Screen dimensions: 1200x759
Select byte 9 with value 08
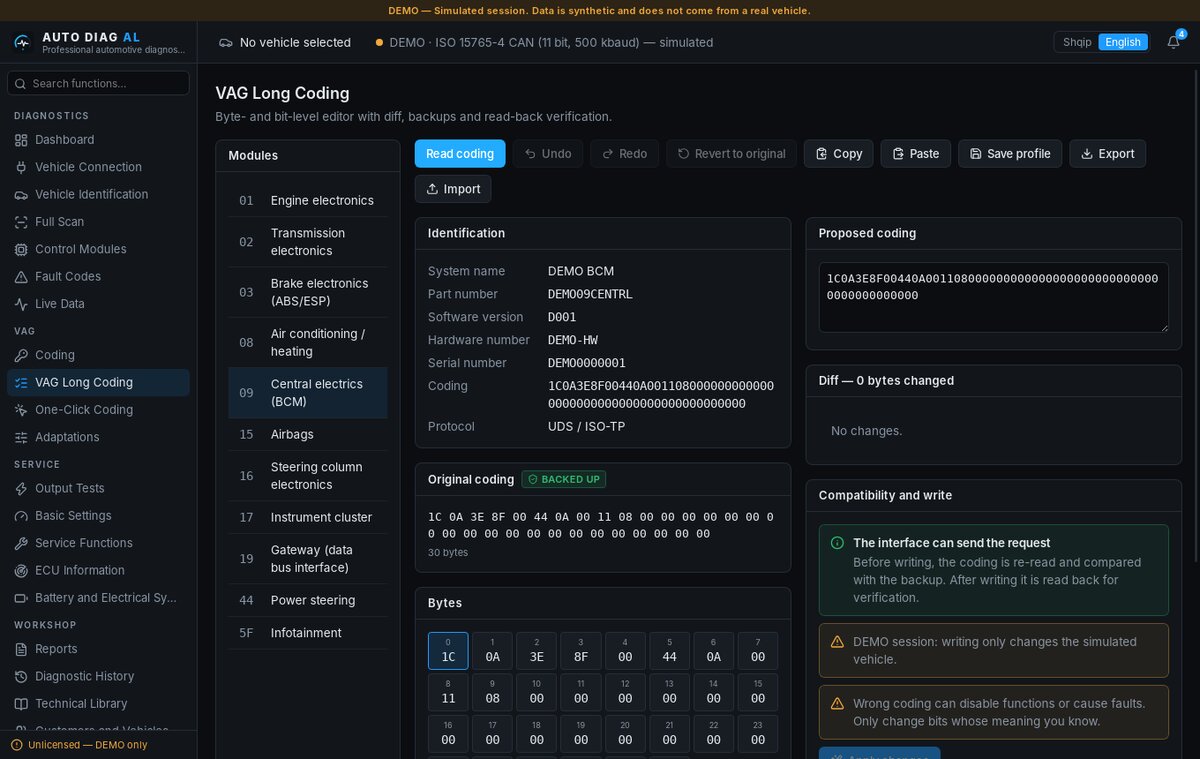coord(493,692)
